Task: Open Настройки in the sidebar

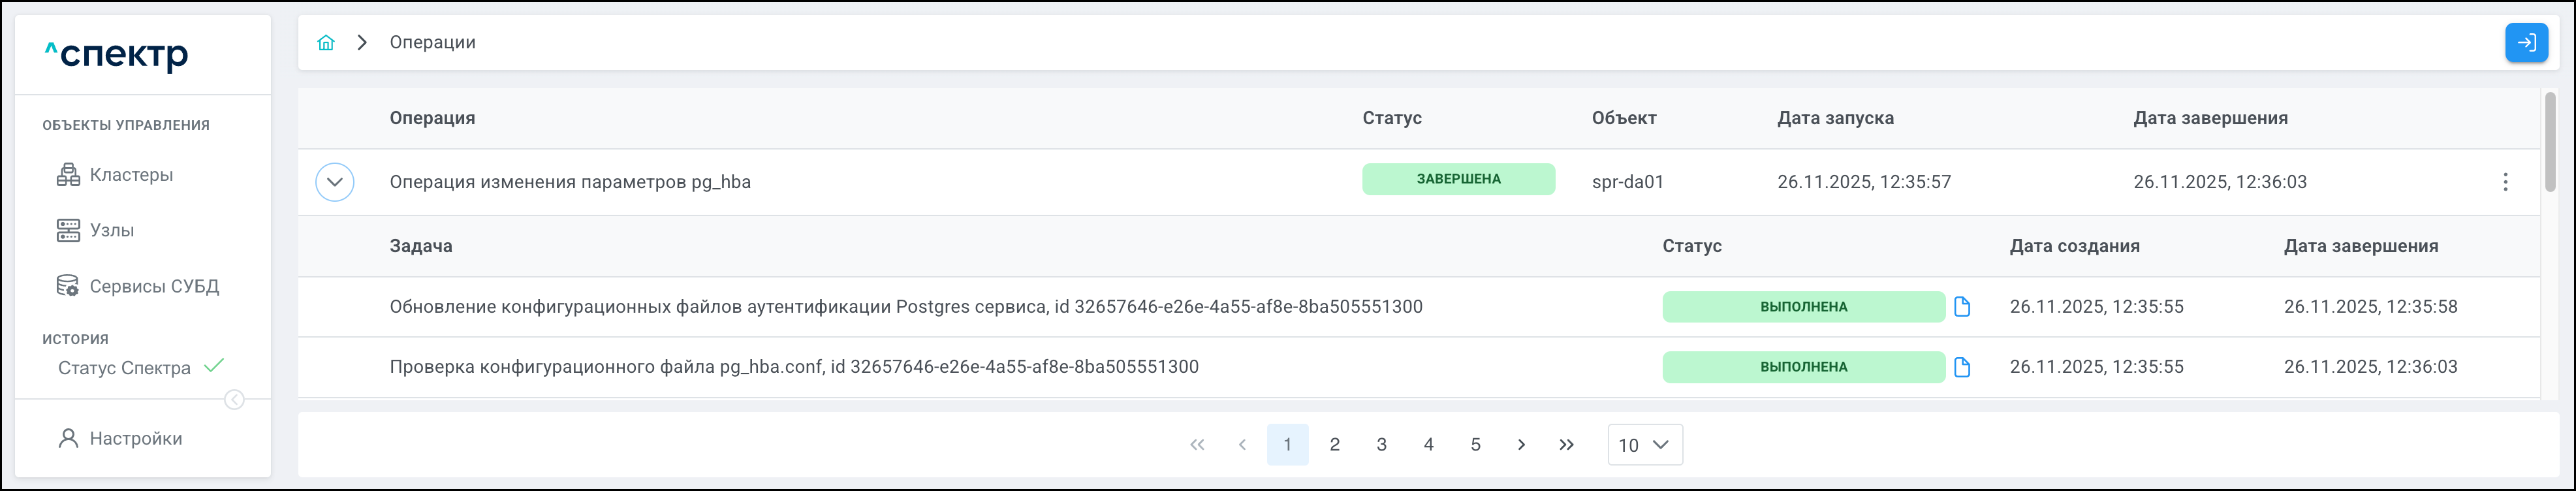Action: [x=136, y=439]
